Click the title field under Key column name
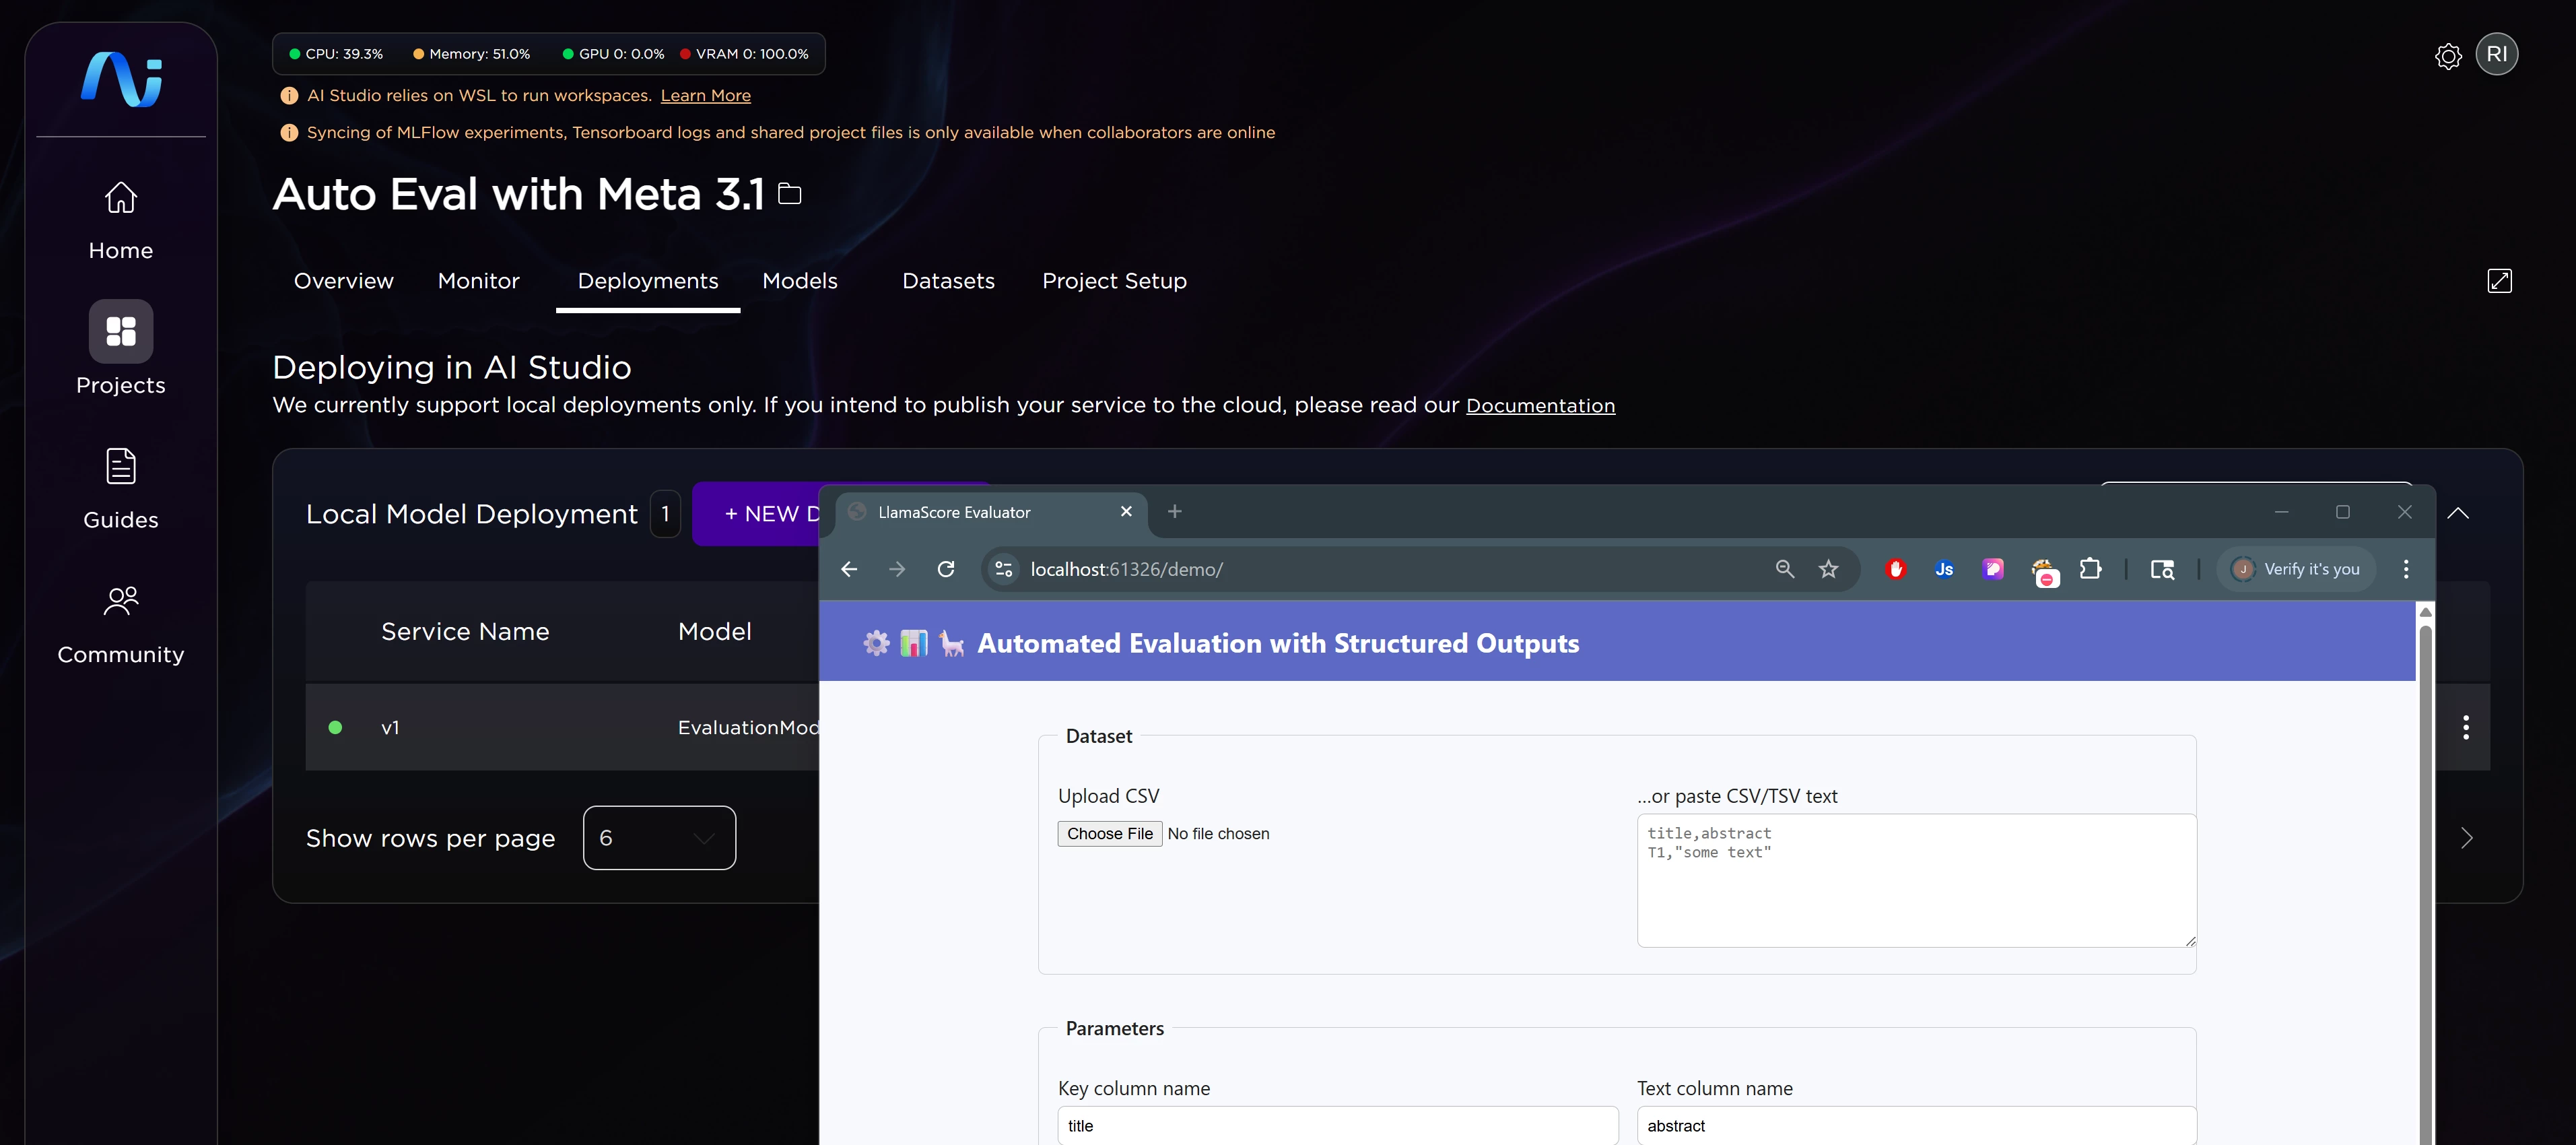2576x1145 pixels. [x=1336, y=1125]
